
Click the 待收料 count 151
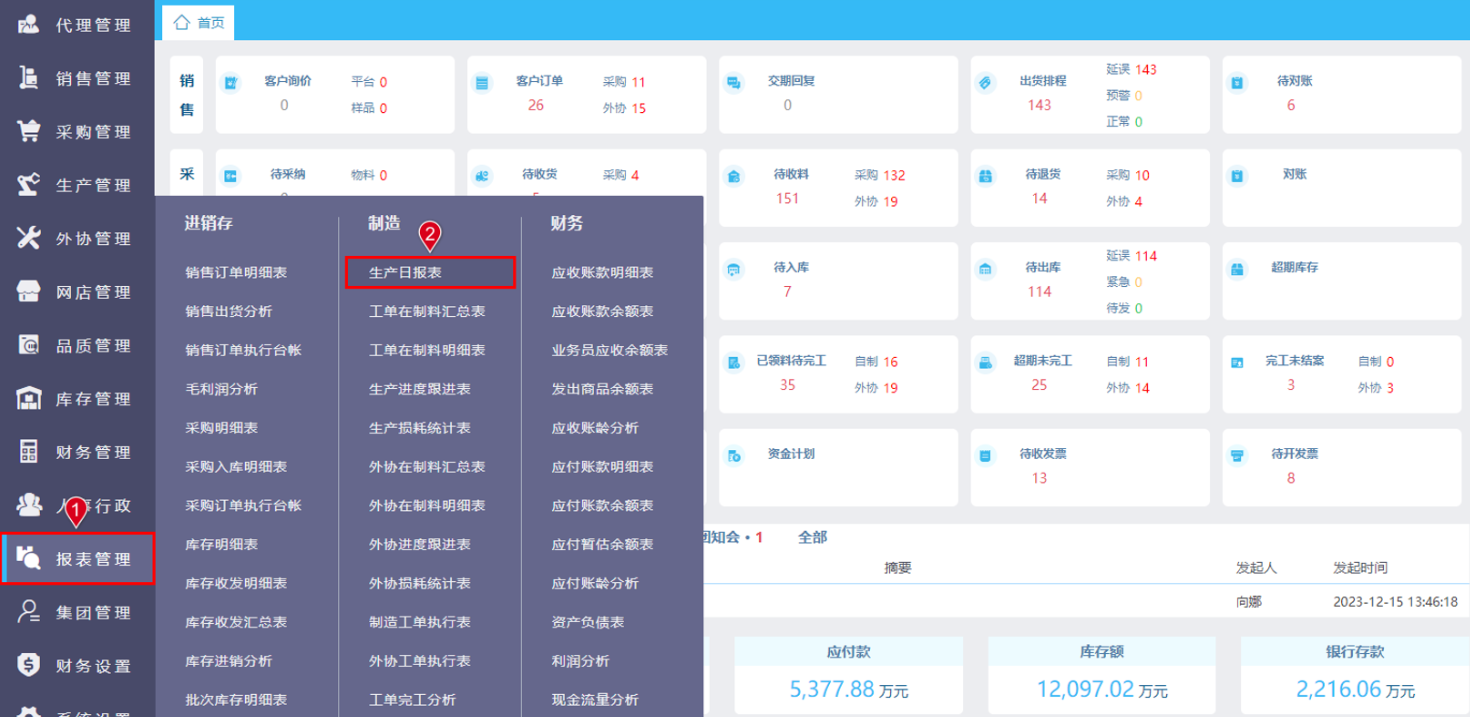click(788, 198)
